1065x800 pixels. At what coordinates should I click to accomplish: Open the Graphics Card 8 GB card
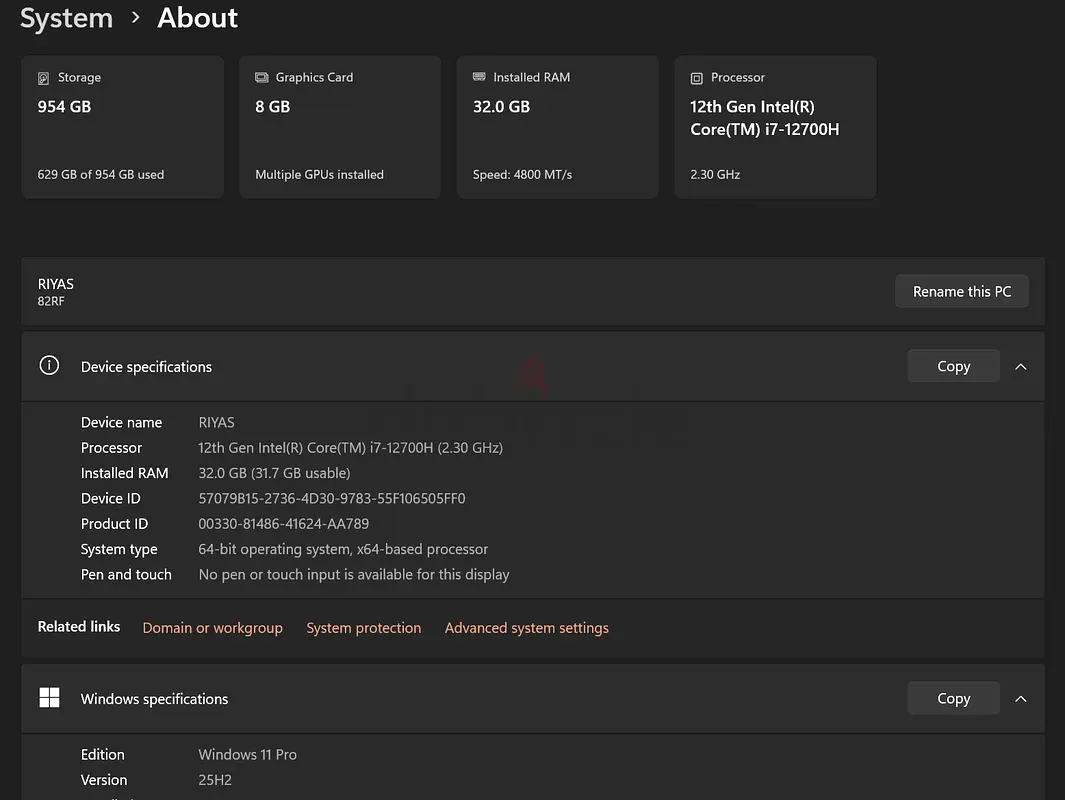[340, 127]
